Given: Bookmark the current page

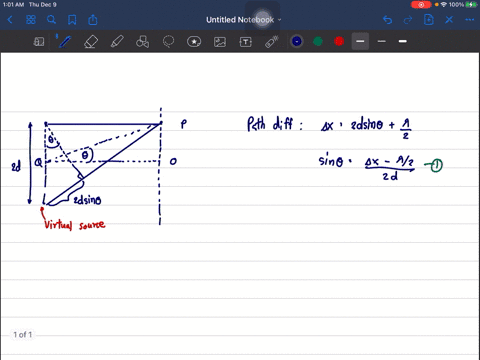Looking at the screenshot, I should click(x=72, y=20).
